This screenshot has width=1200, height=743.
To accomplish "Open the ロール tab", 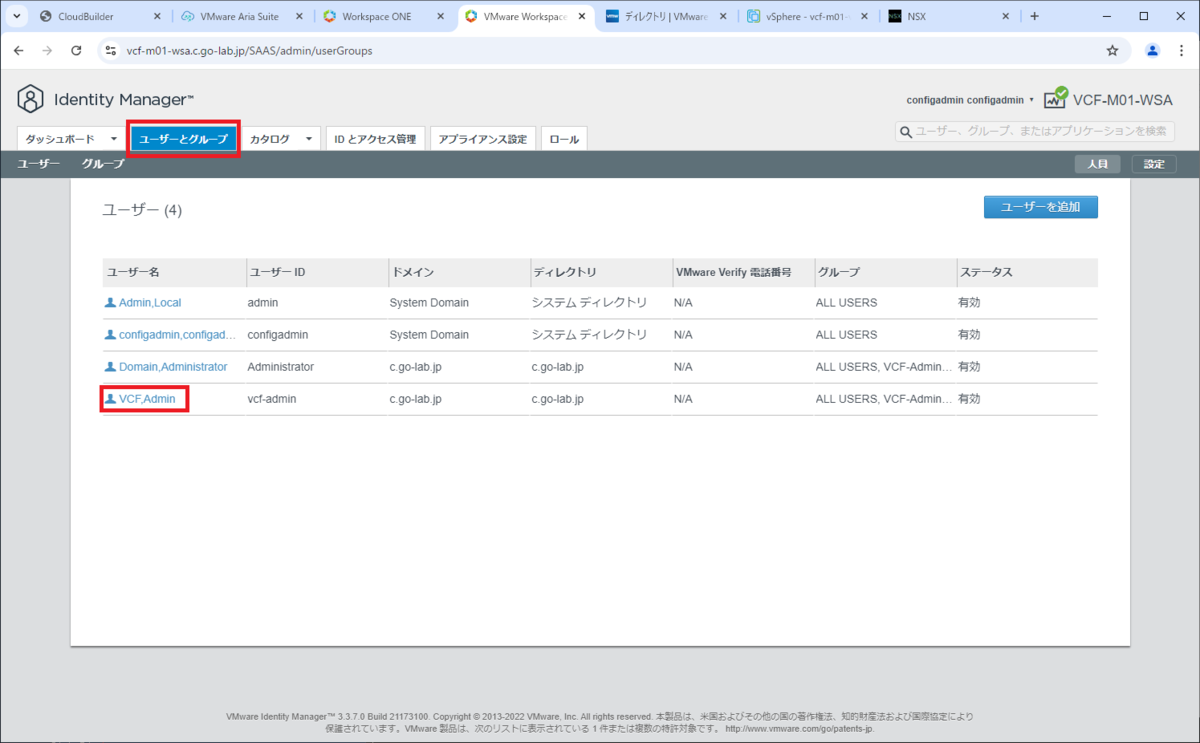I will [x=564, y=139].
